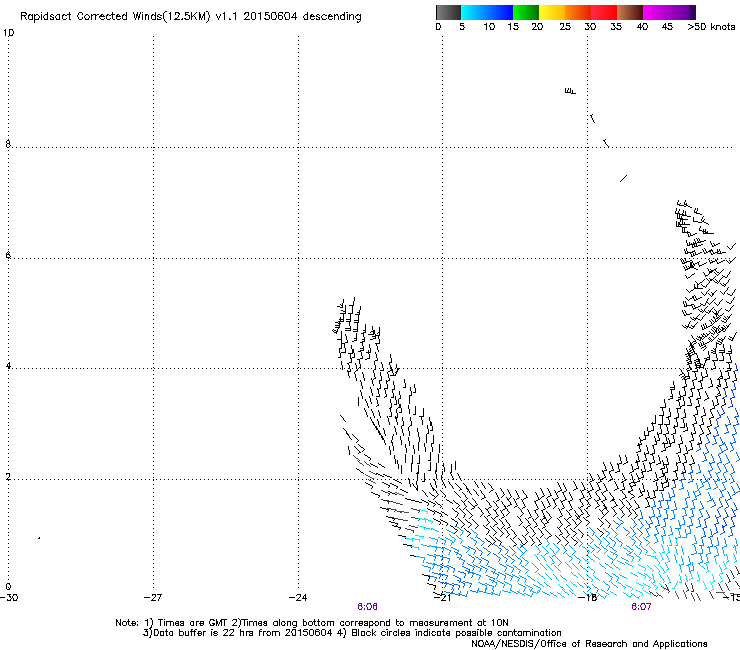Viewport: 740px width, 650px height.
Task: Click the latitude axis label '2'
Action: click(8, 477)
